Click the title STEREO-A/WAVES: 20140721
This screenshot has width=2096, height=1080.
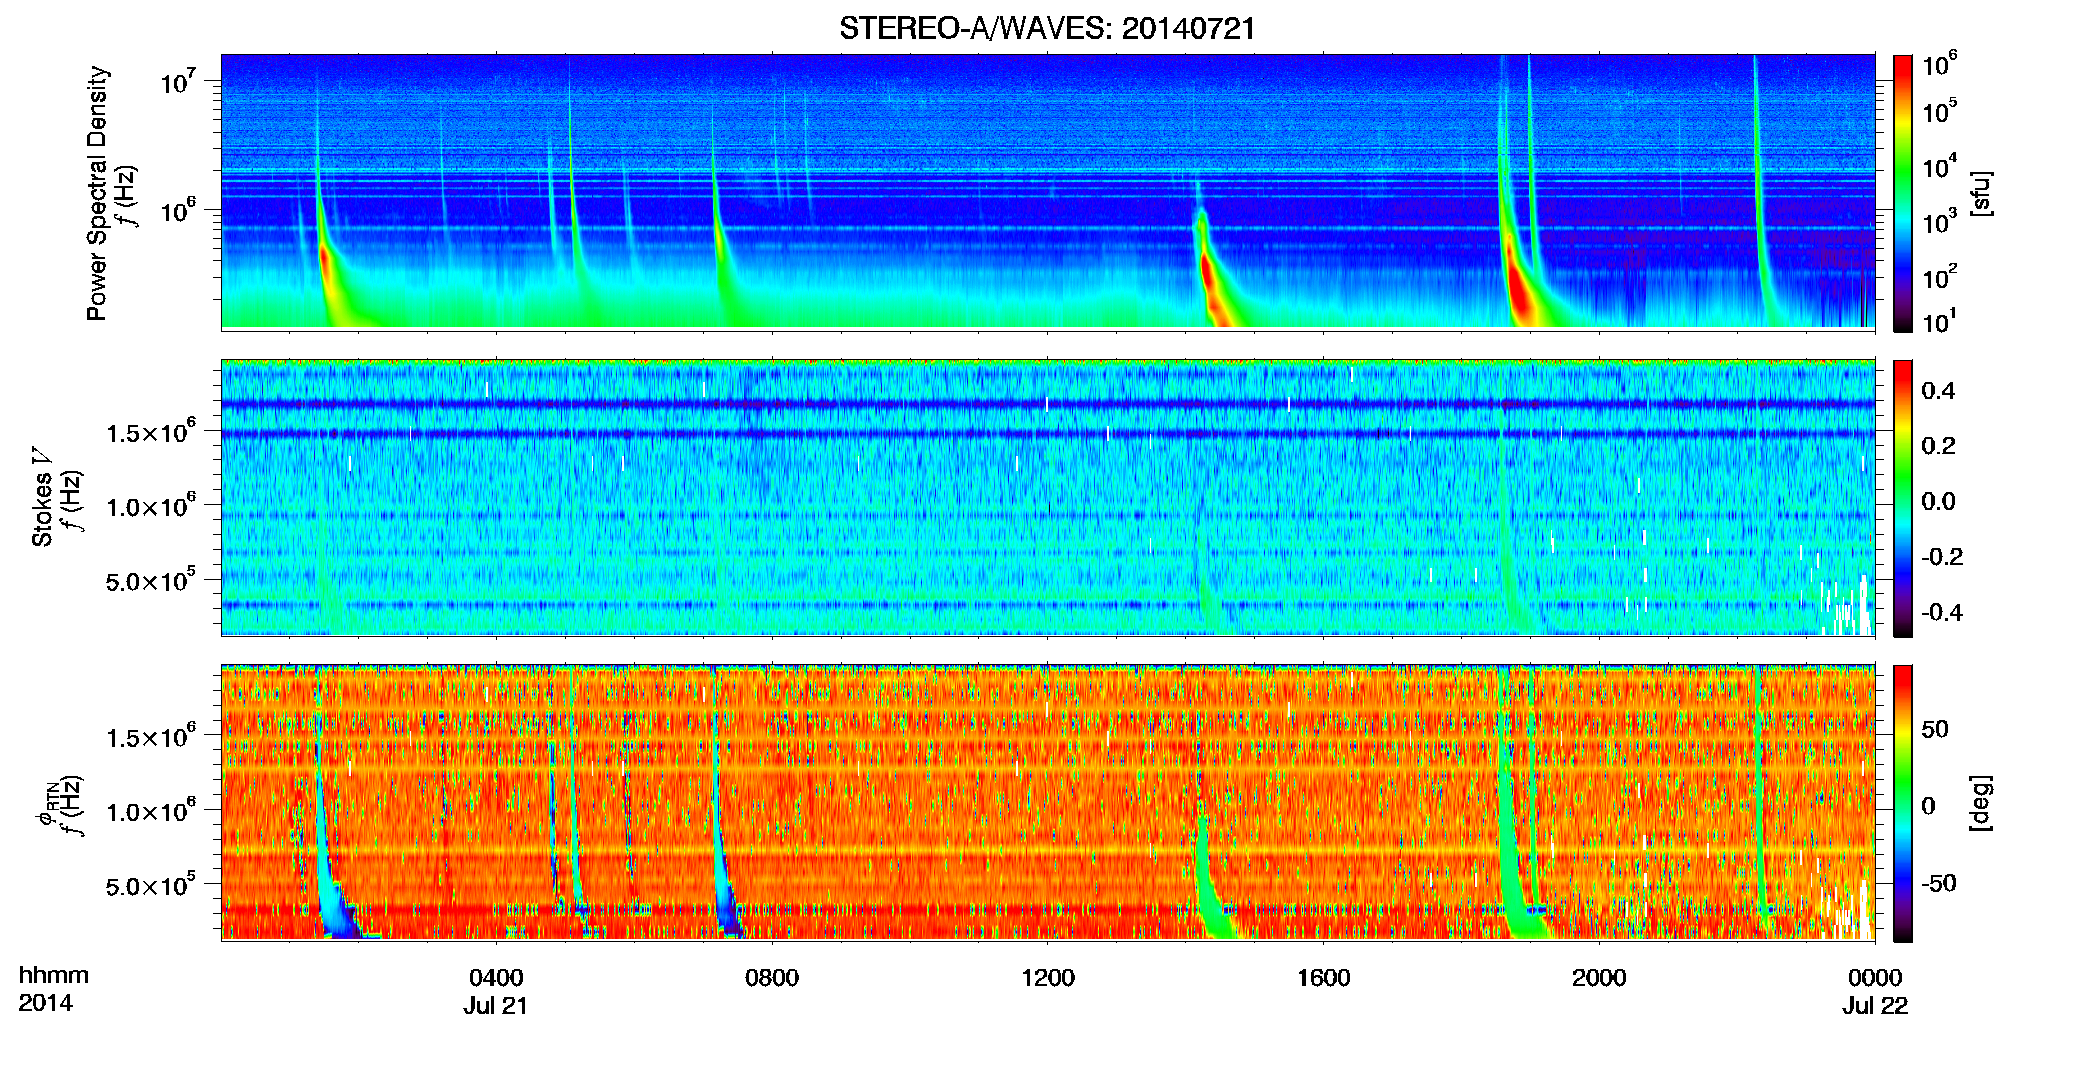[x=1047, y=29]
